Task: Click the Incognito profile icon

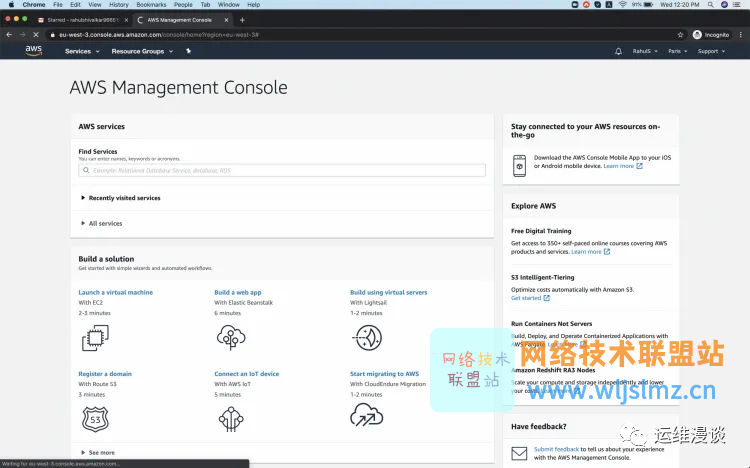Action: point(697,34)
